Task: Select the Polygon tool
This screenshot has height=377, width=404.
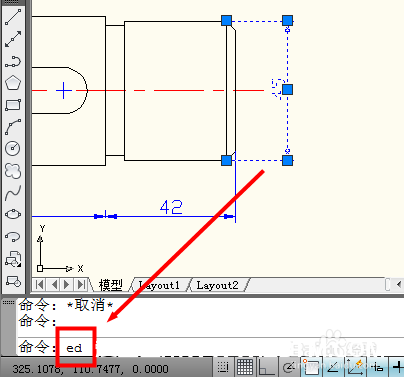Action: pos(13,83)
